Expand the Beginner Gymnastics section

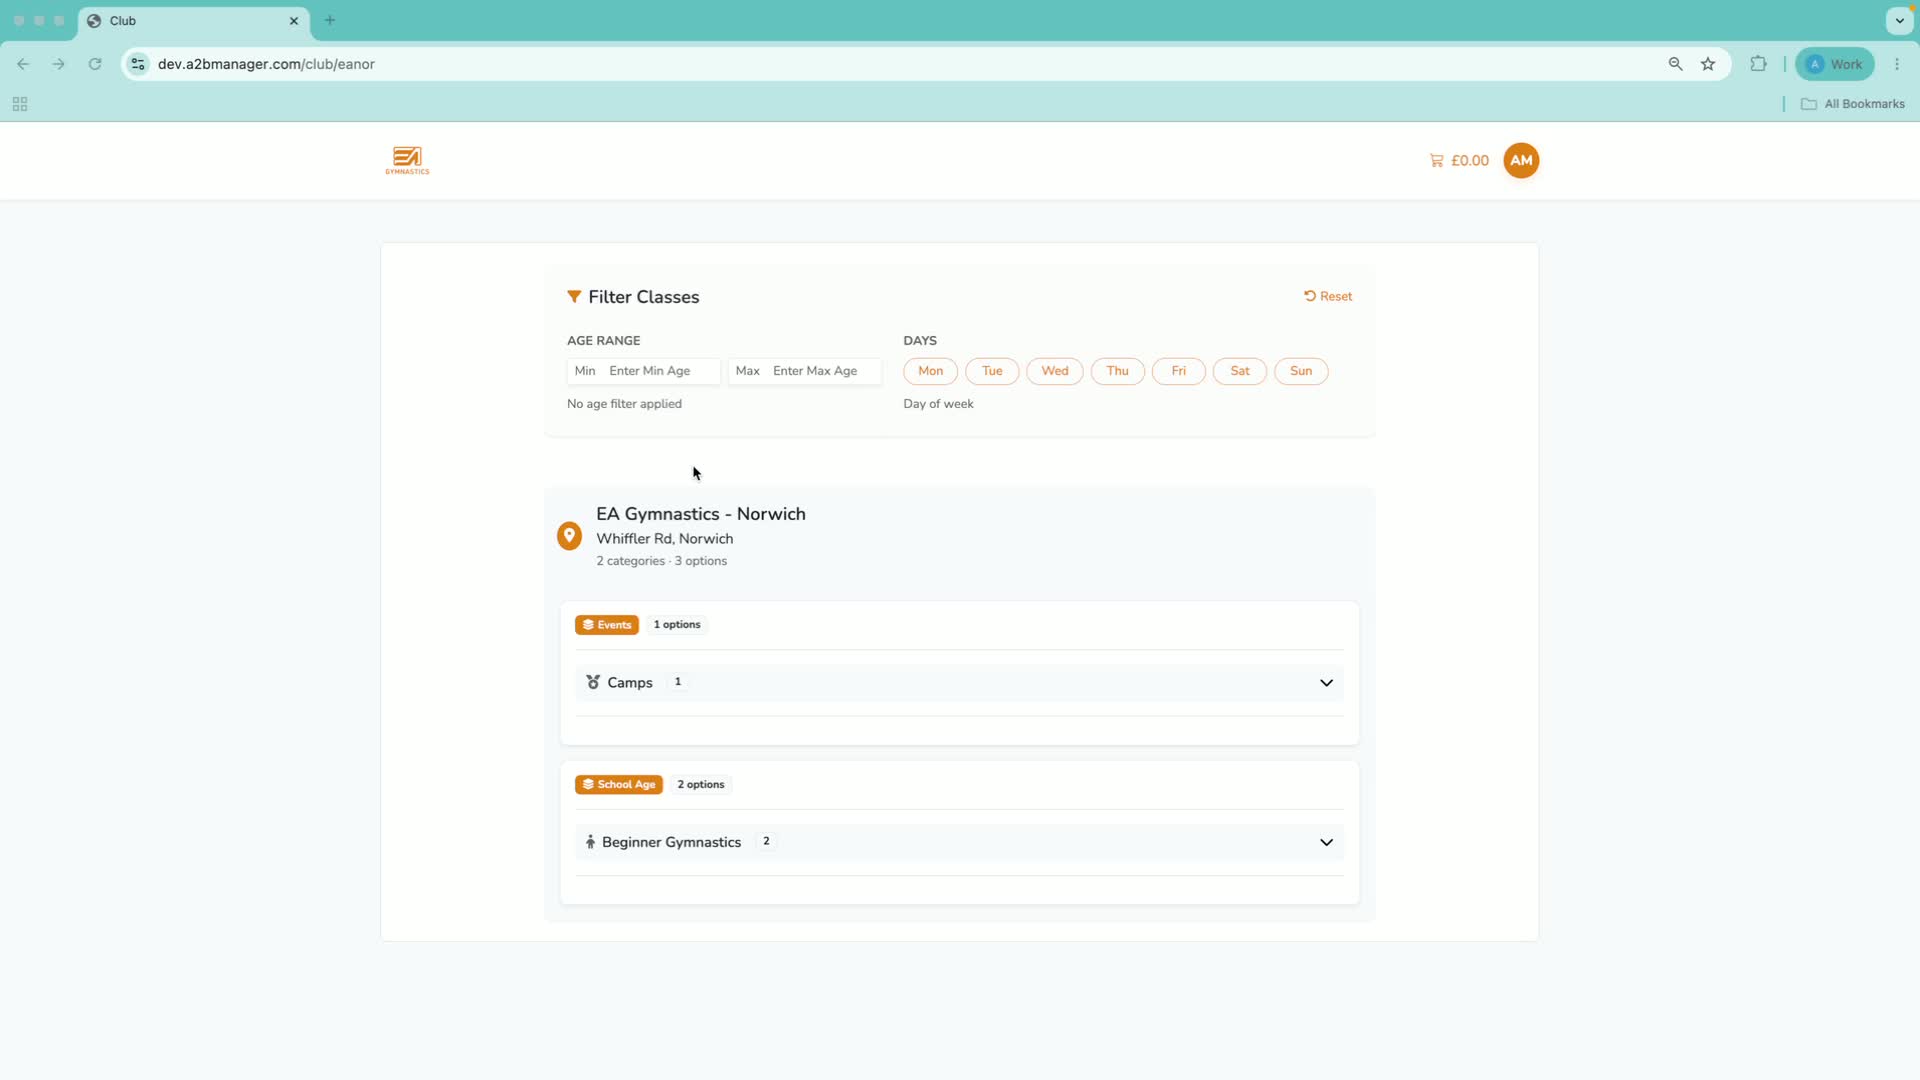pyautogui.click(x=959, y=842)
